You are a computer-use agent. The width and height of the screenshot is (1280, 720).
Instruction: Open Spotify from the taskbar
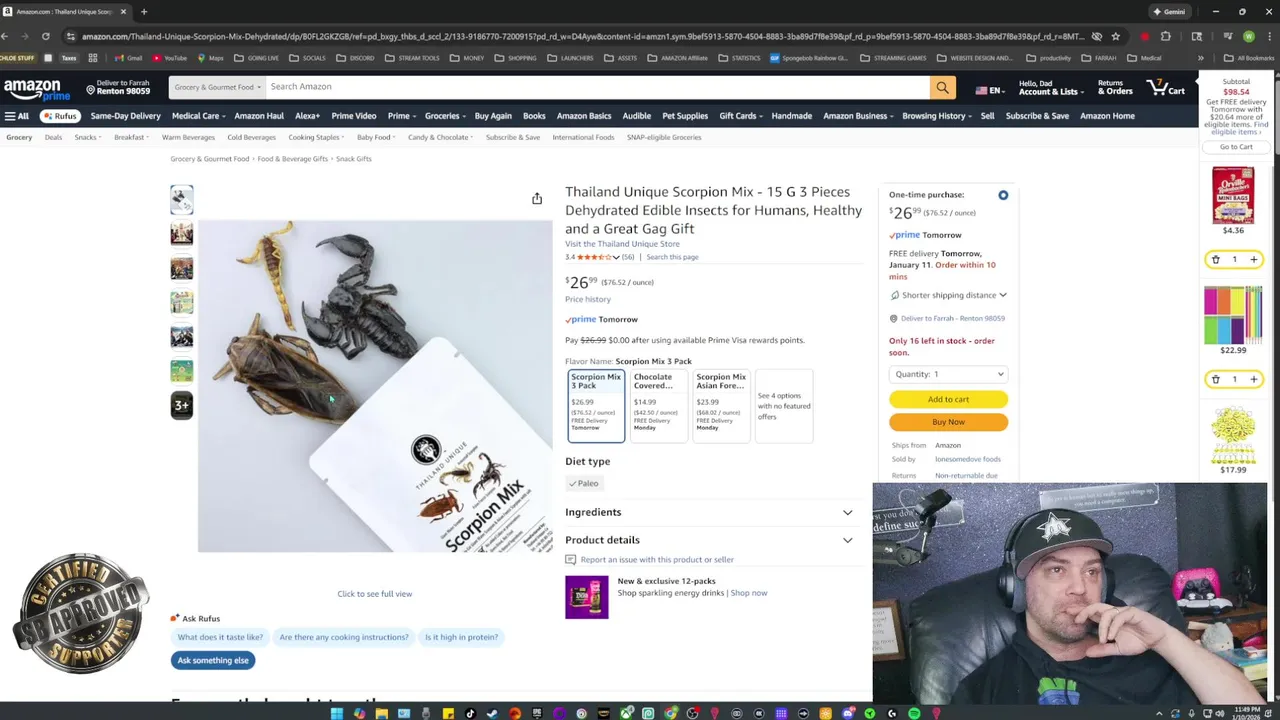(x=914, y=713)
